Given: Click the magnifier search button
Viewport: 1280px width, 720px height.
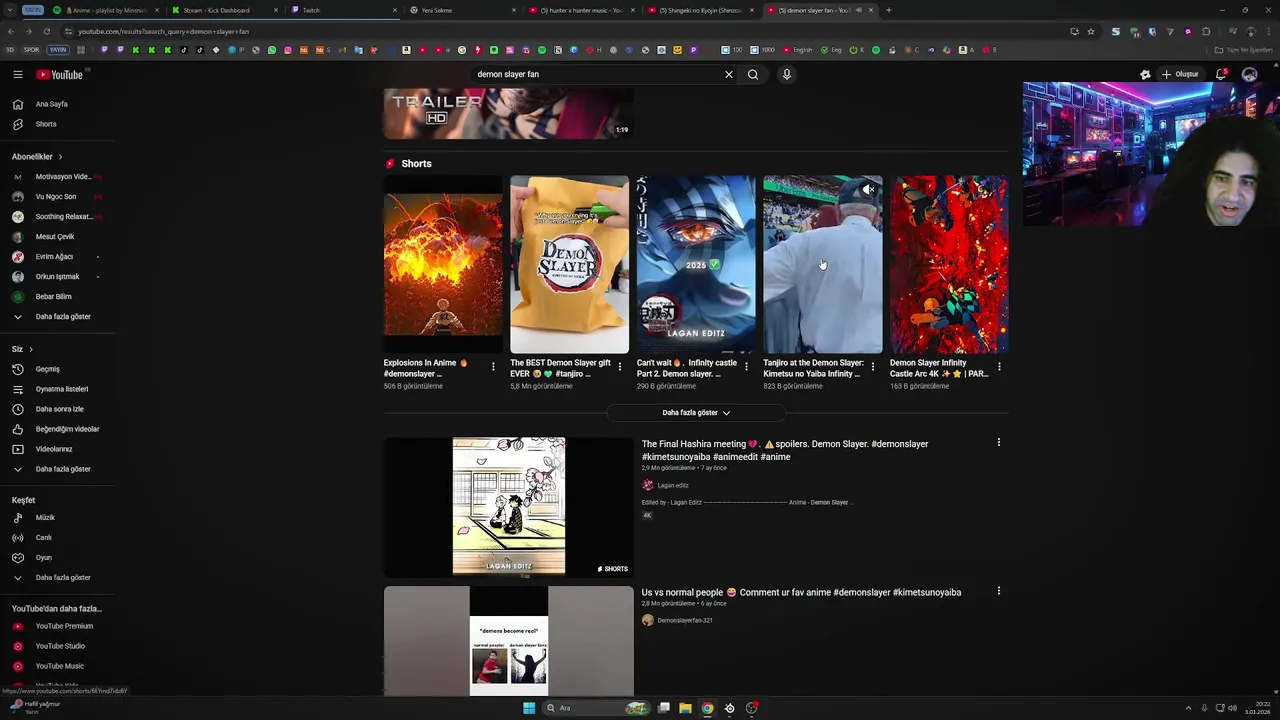Looking at the screenshot, I should pos(753,74).
